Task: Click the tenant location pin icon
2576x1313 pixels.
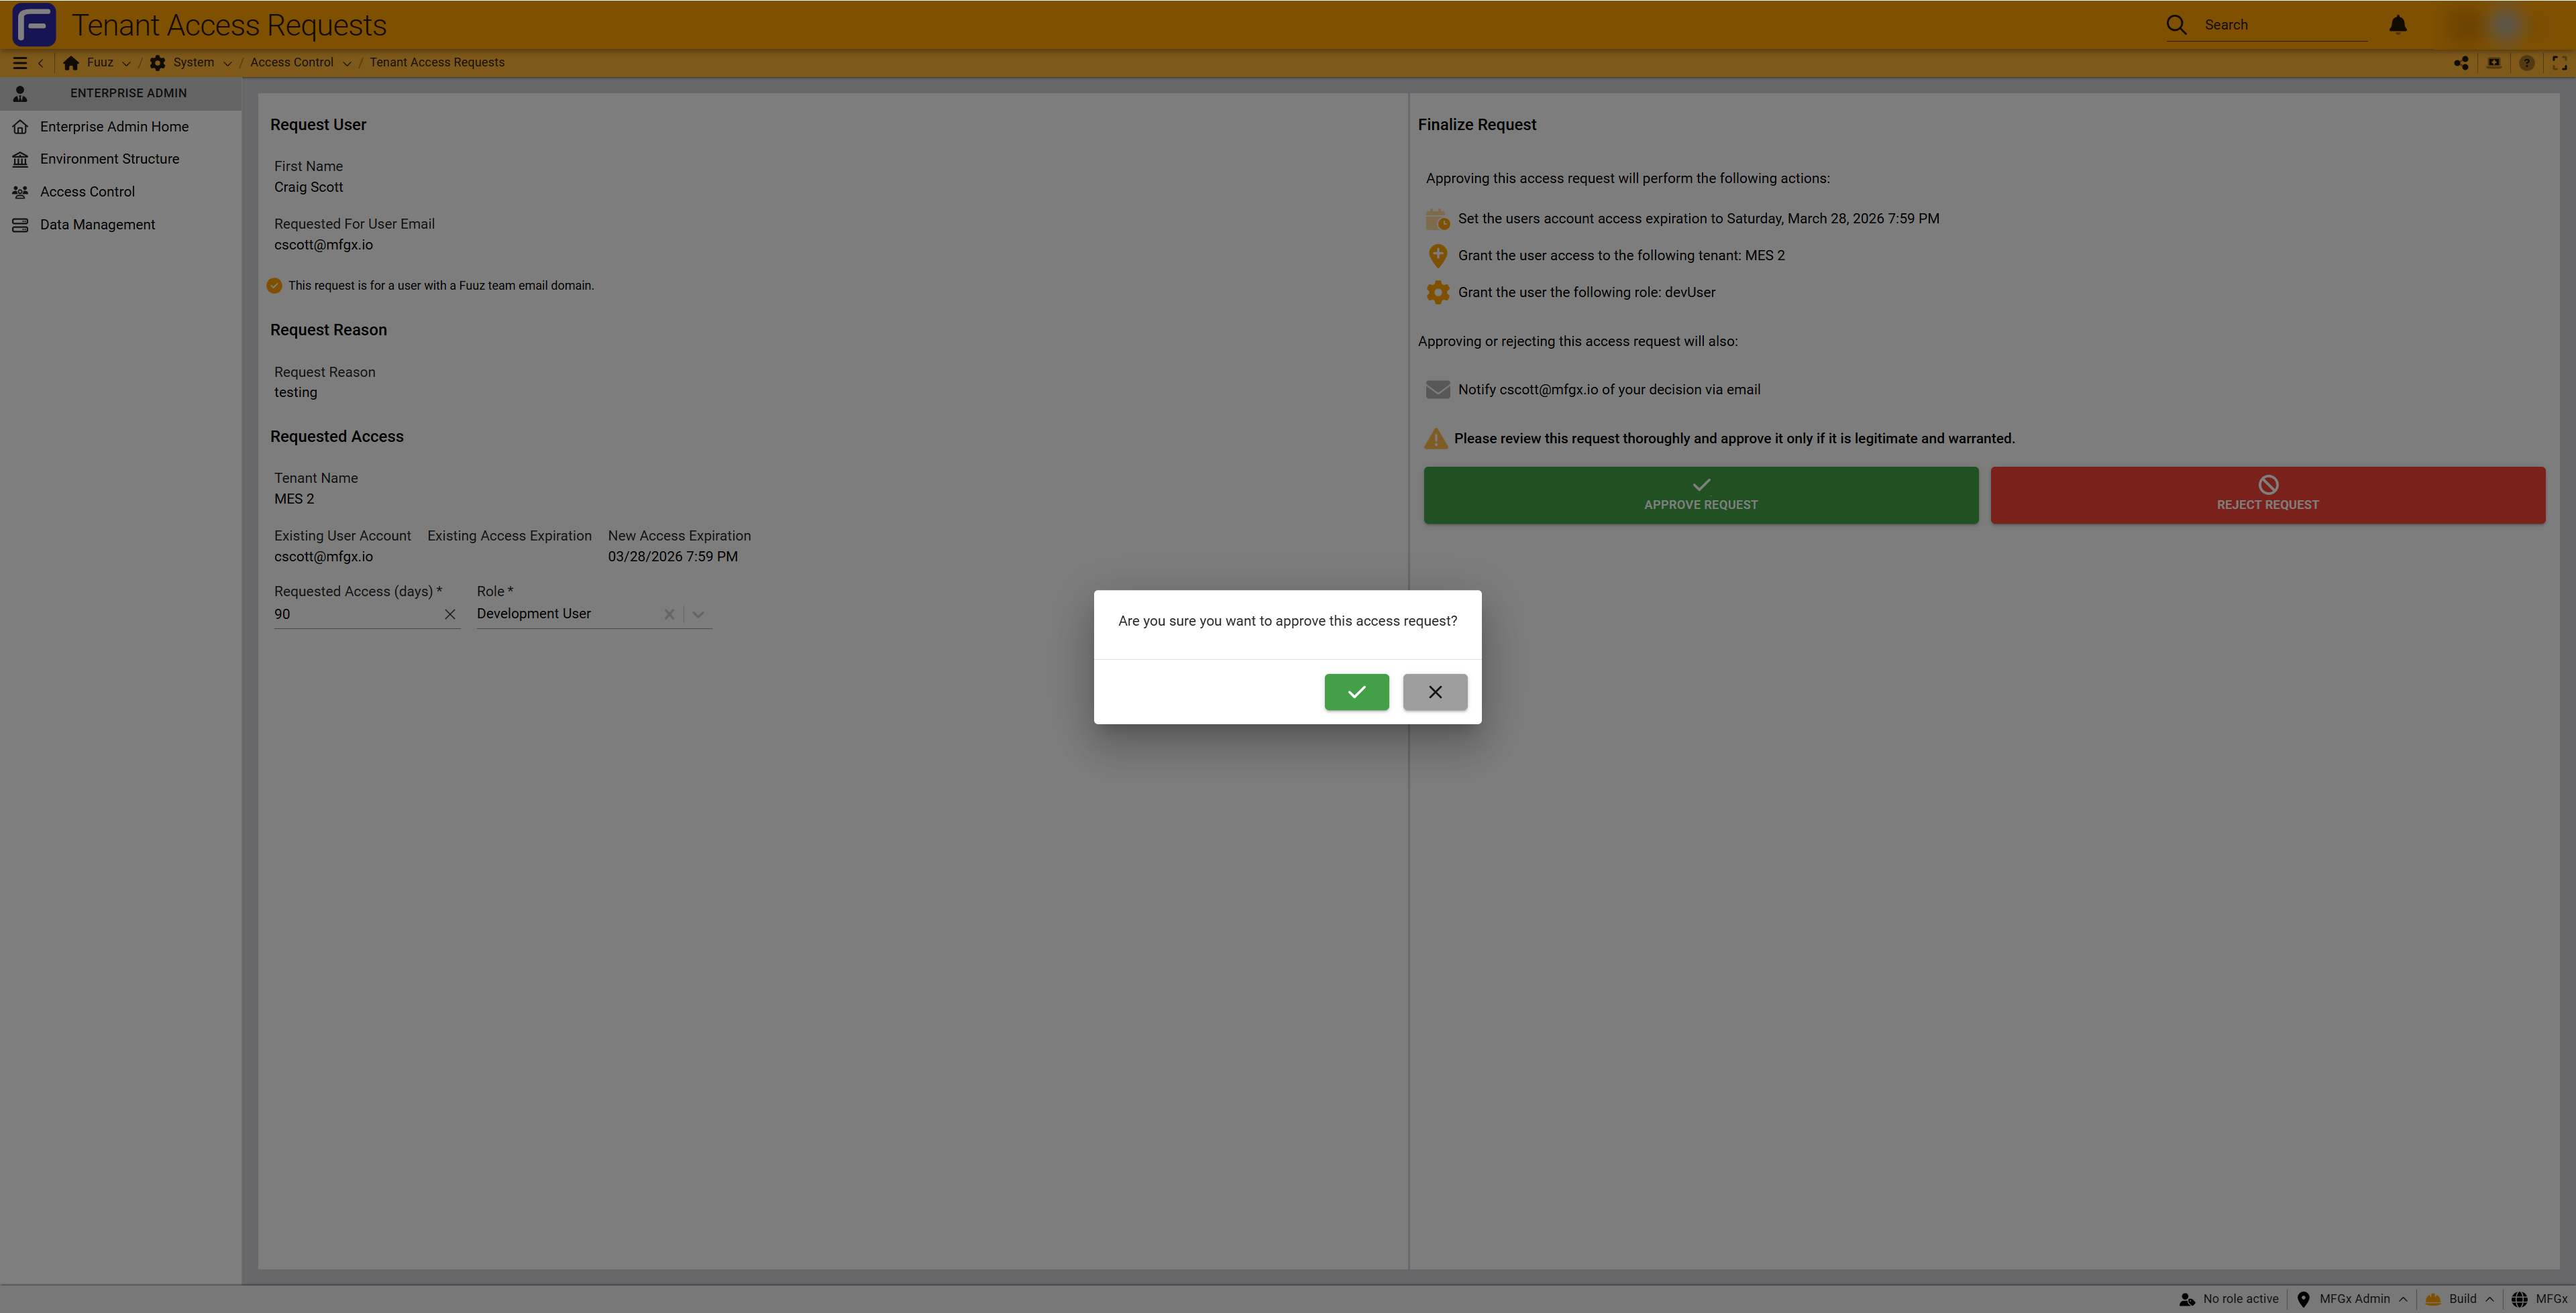Action: click(1438, 255)
